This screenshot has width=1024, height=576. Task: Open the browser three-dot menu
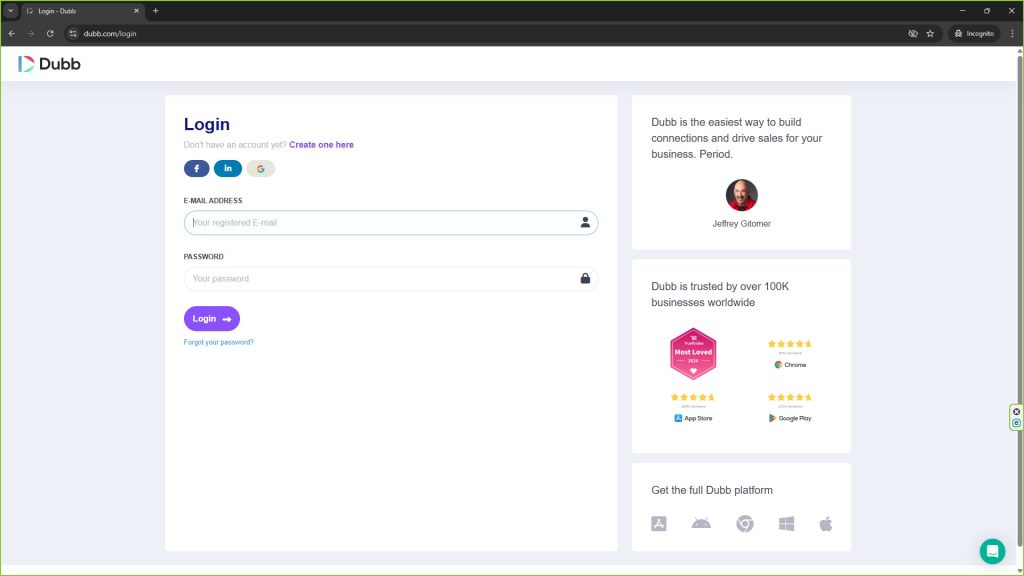1012,33
